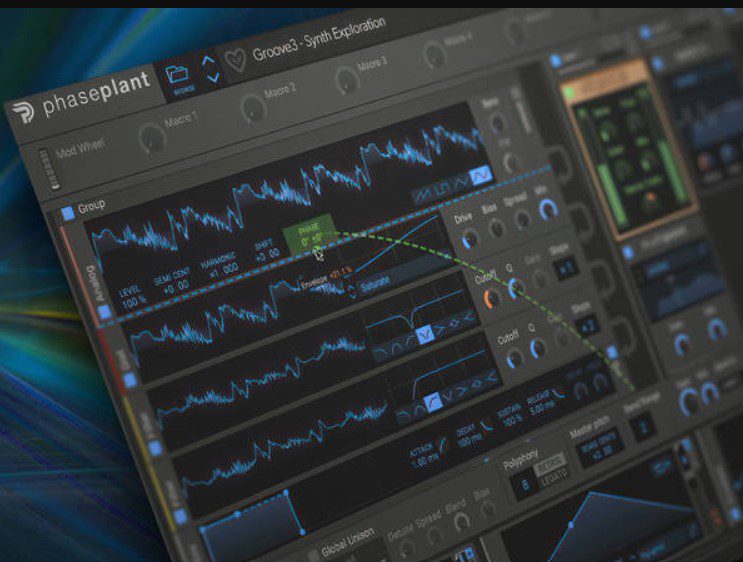The width and height of the screenshot is (743, 562).
Task: Click the ATTACK envelope value
Action: [x=423, y=454]
